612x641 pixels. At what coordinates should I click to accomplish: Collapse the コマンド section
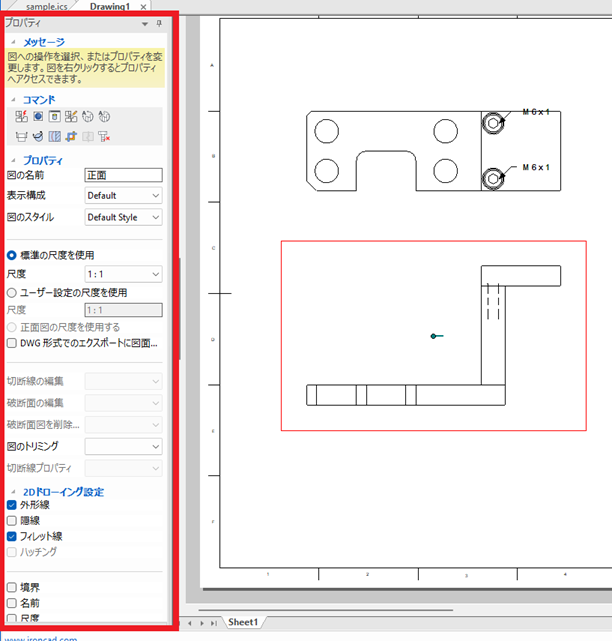(x=13, y=99)
